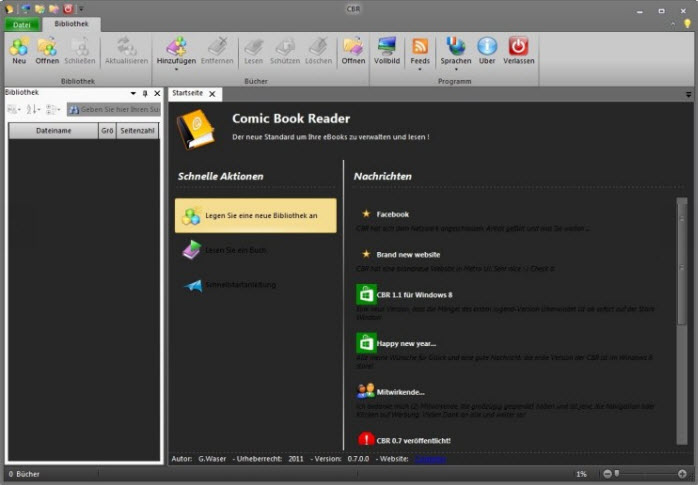The height and width of the screenshot is (485, 698).
Task: Click the zoom in plus icon
Action: click(x=682, y=474)
